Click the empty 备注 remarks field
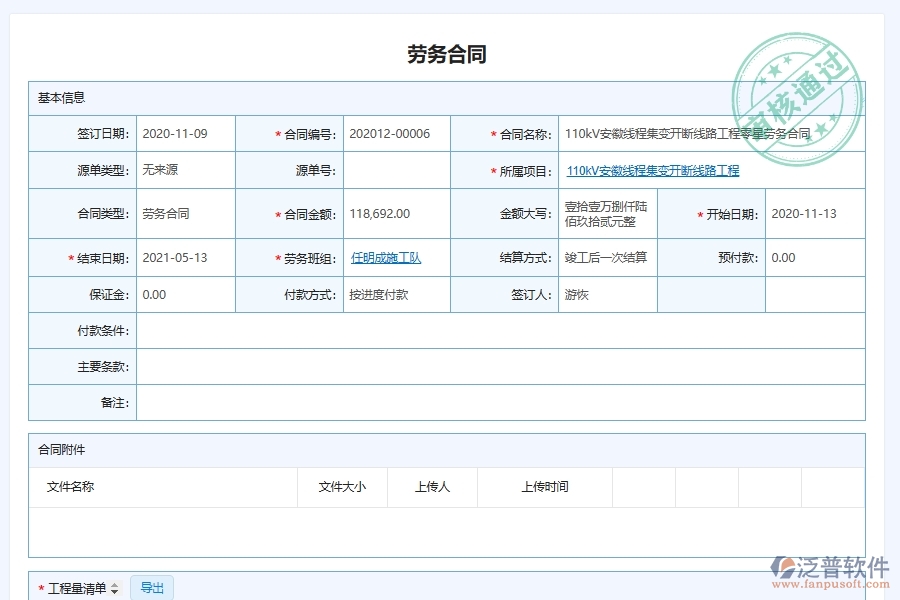900x600 pixels. pyautogui.click(x=500, y=402)
